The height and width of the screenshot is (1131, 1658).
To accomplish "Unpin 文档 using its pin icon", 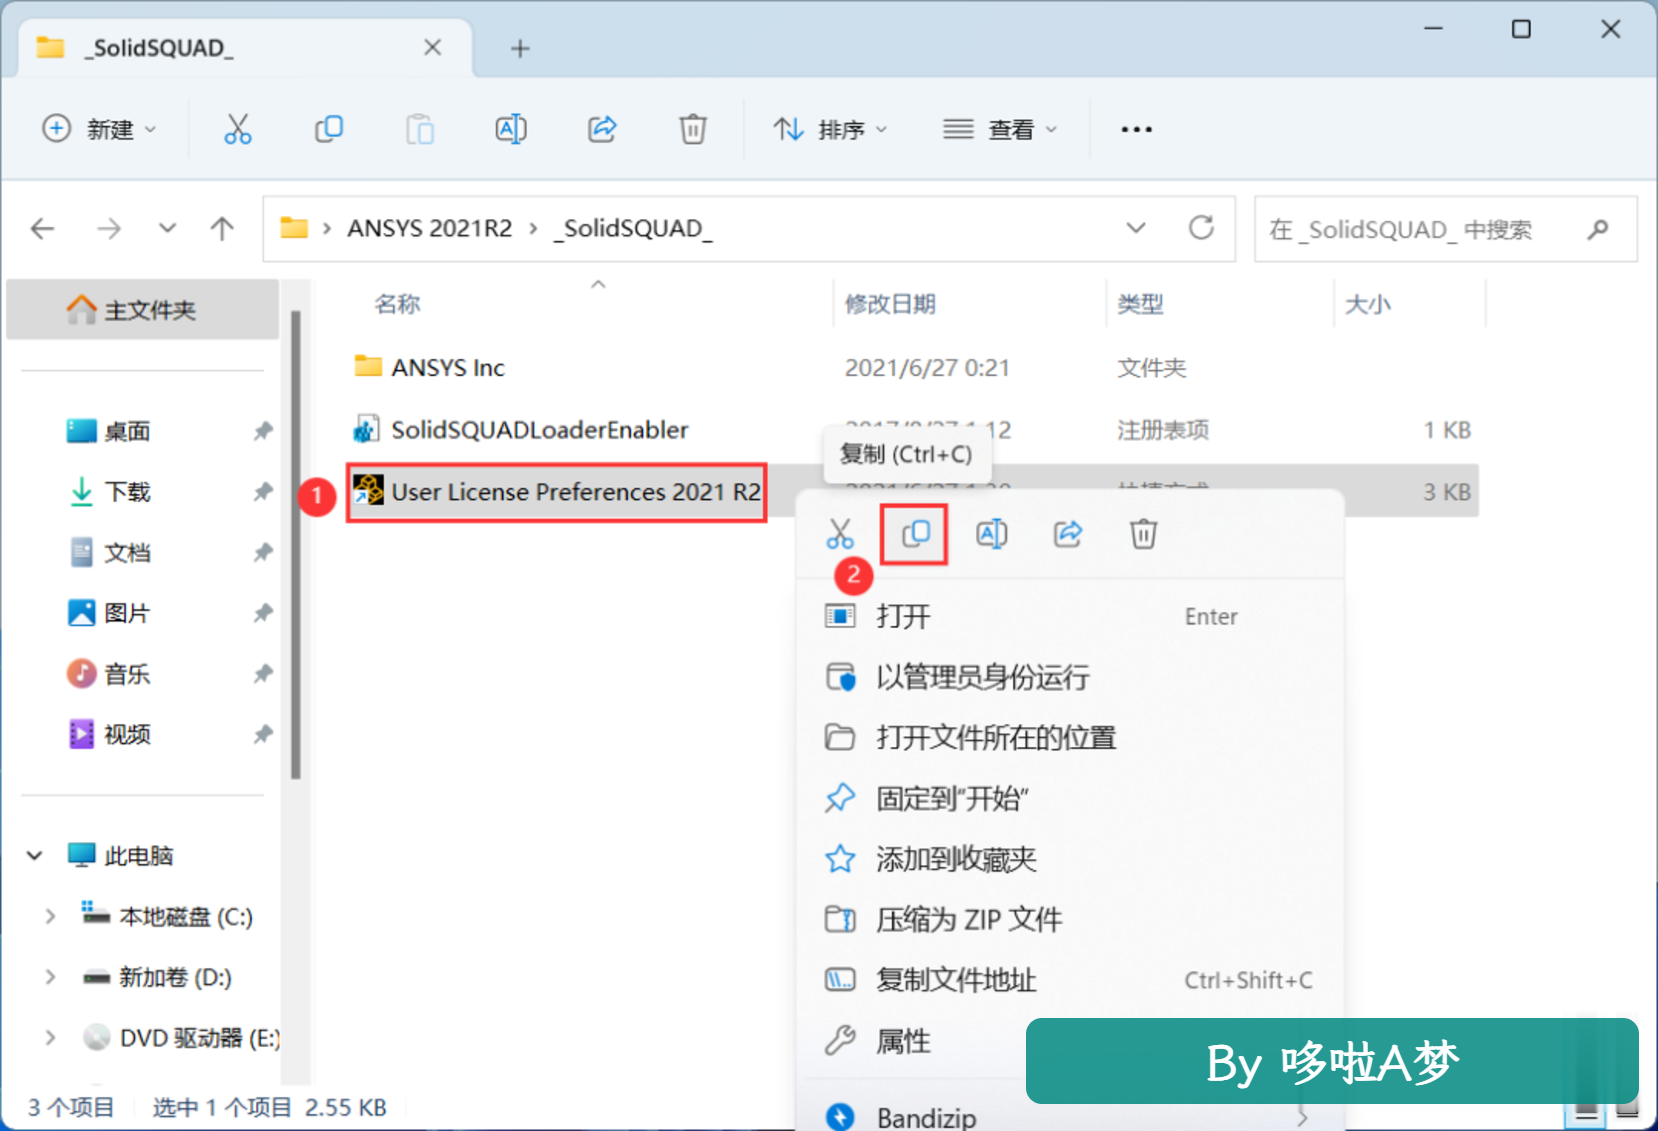I will [262, 552].
